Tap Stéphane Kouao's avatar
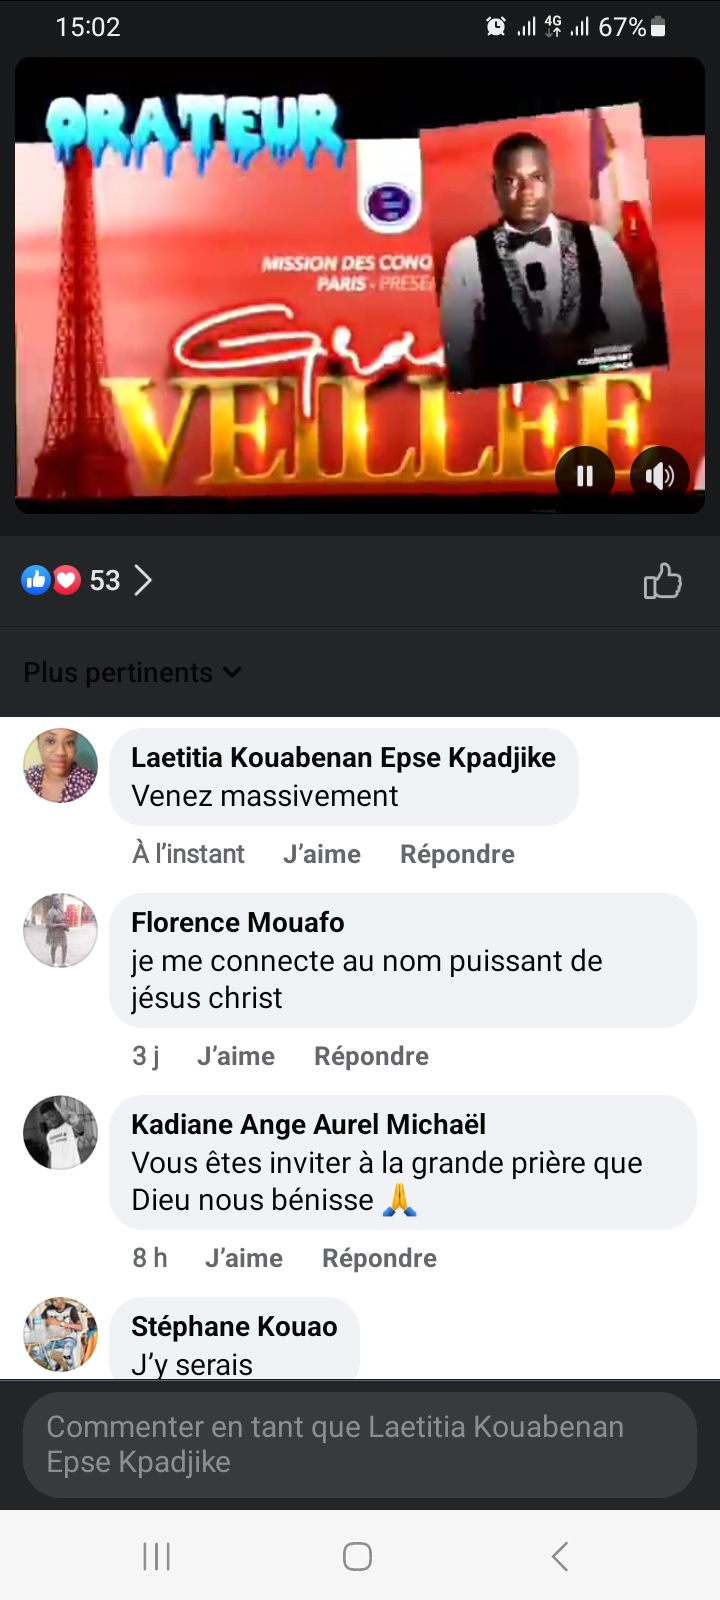The width and height of the screenshot is (720, 1600). [x=60, y=1334]
